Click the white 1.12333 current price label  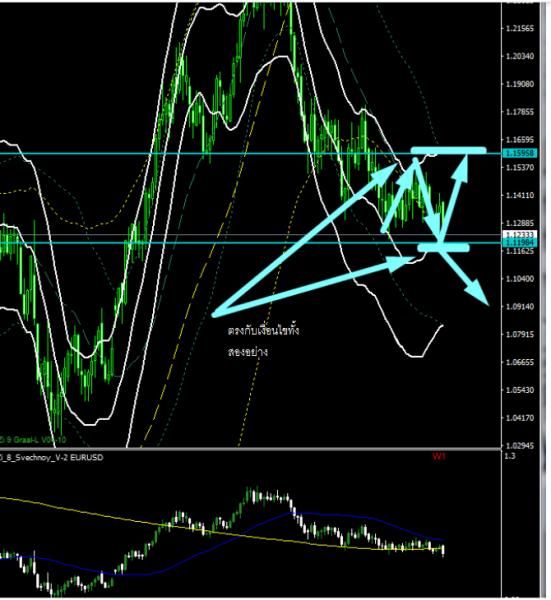click(520, 234)
